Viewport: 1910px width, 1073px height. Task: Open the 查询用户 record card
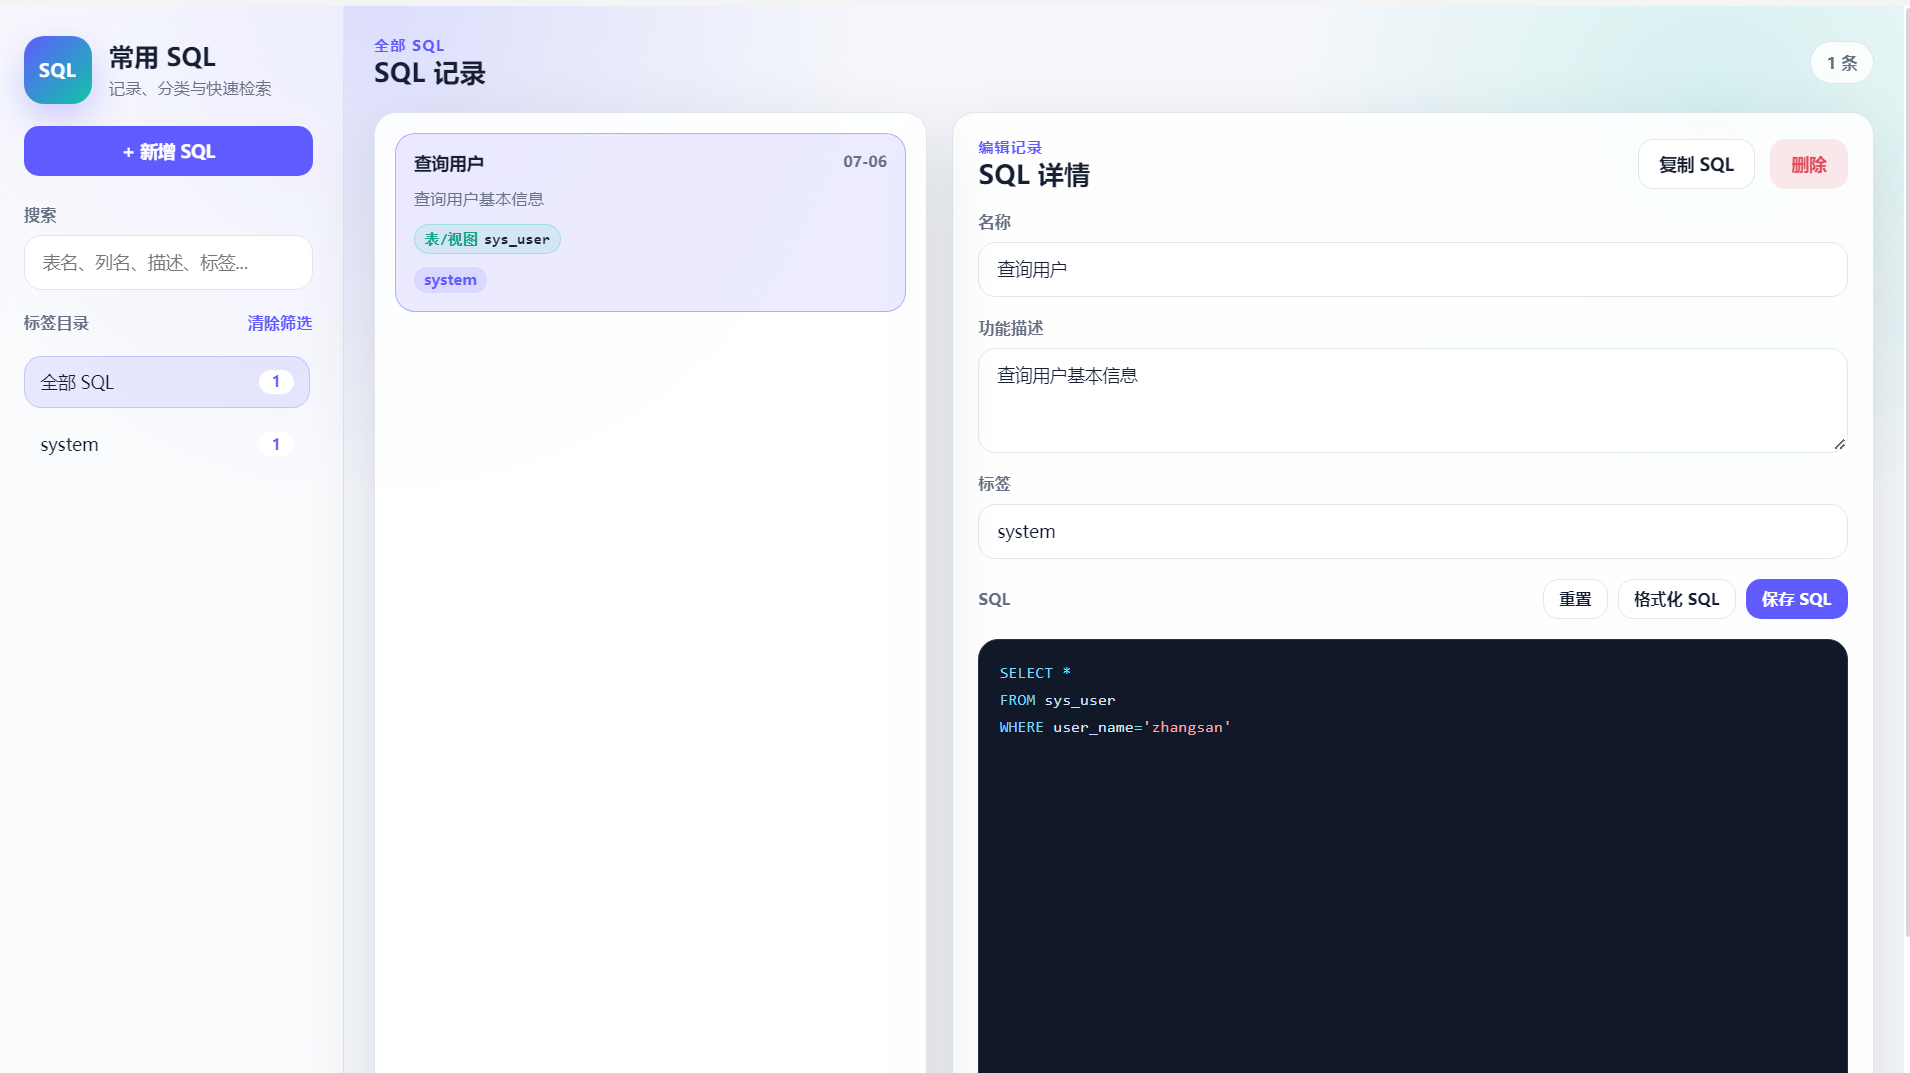tap(650, 222)
